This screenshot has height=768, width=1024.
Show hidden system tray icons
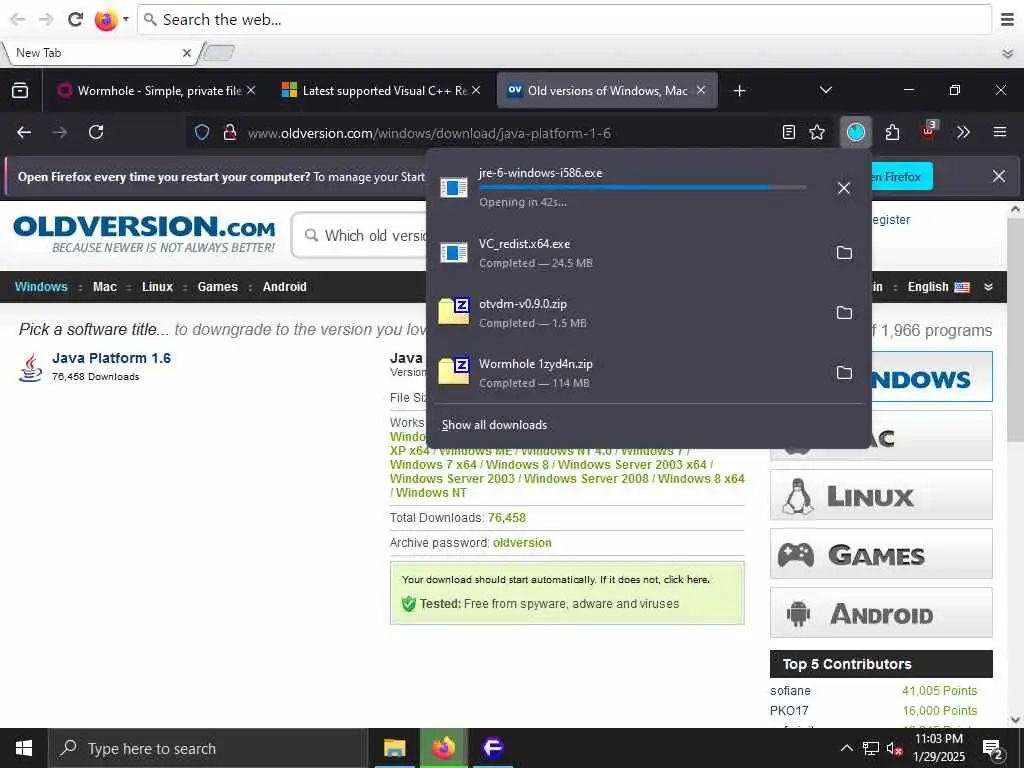pyautogui.click(x=846, y=748)
